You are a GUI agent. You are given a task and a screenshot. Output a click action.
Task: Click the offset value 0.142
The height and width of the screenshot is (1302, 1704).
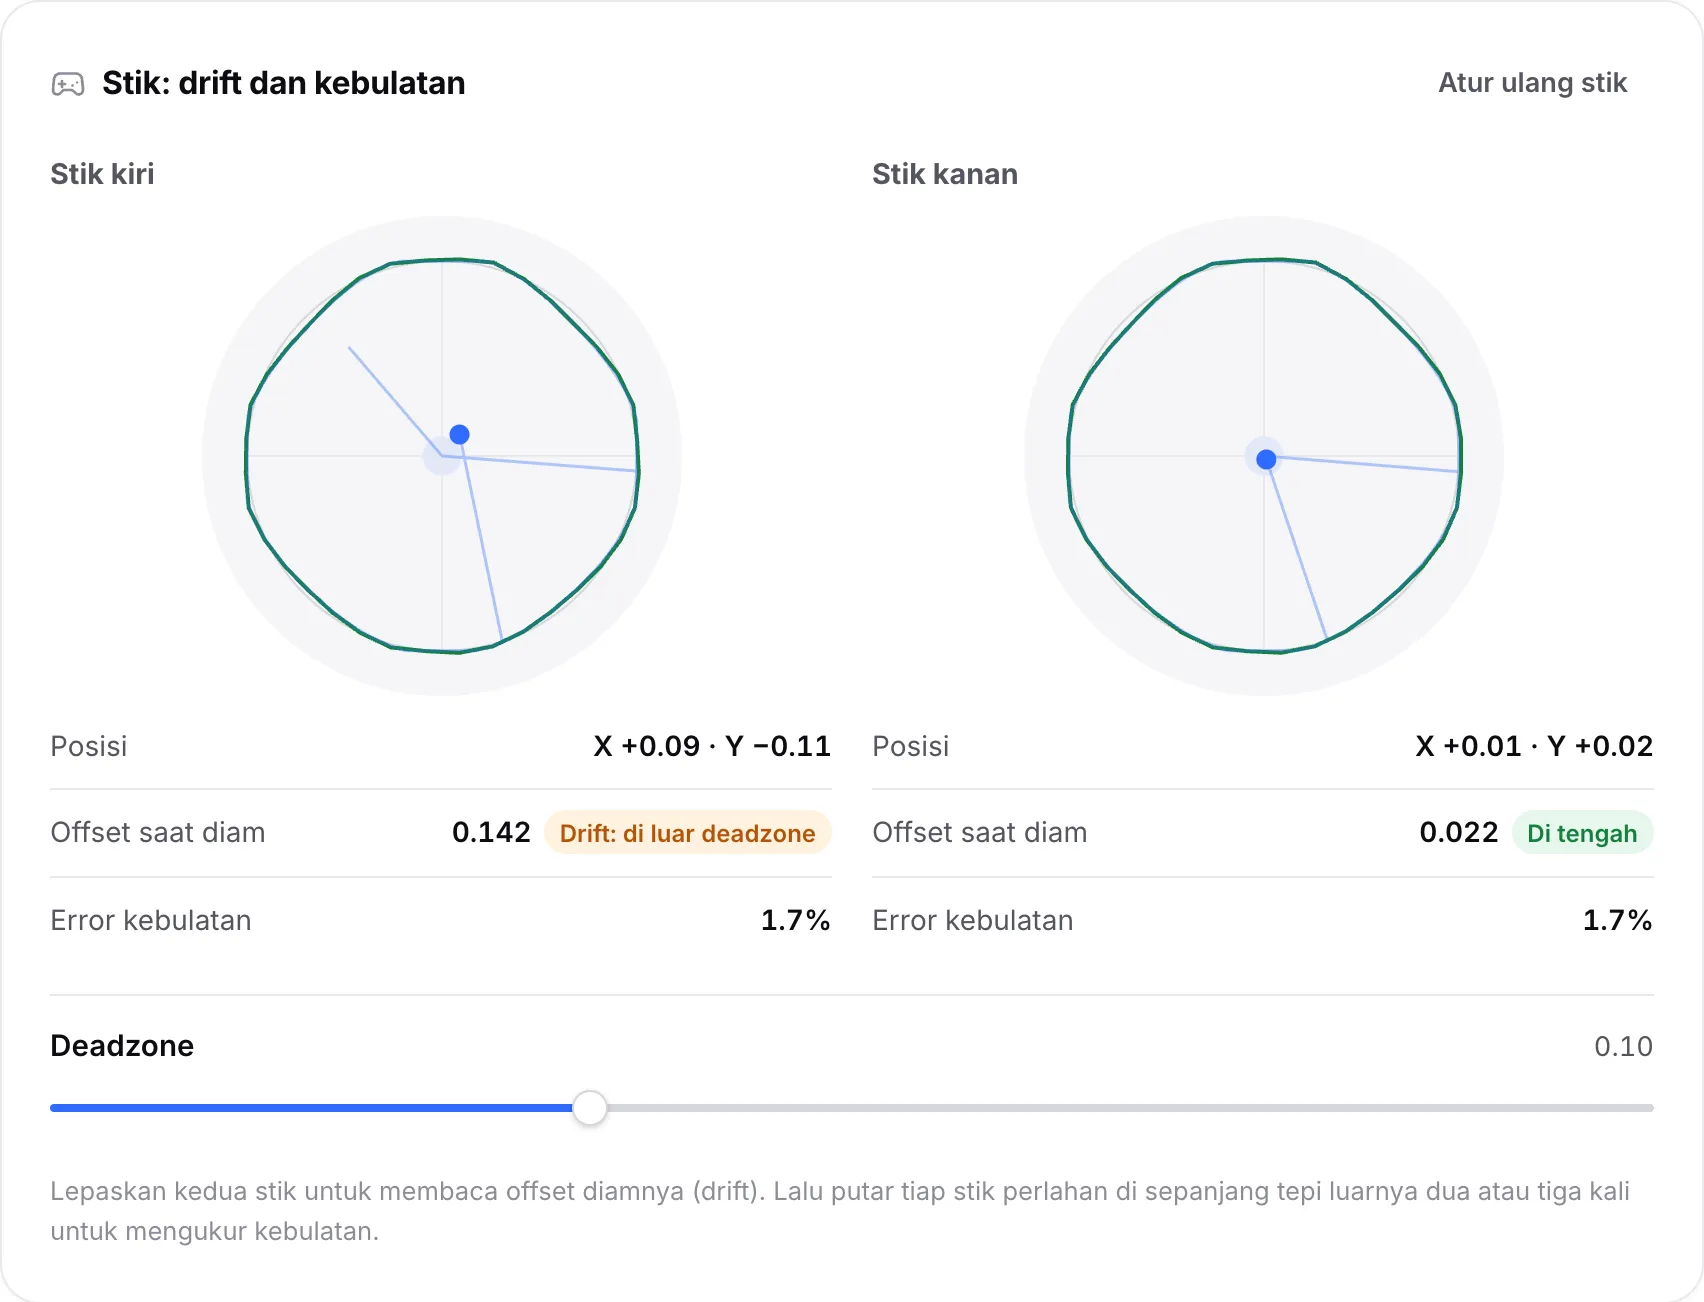[x=491, y=832]
